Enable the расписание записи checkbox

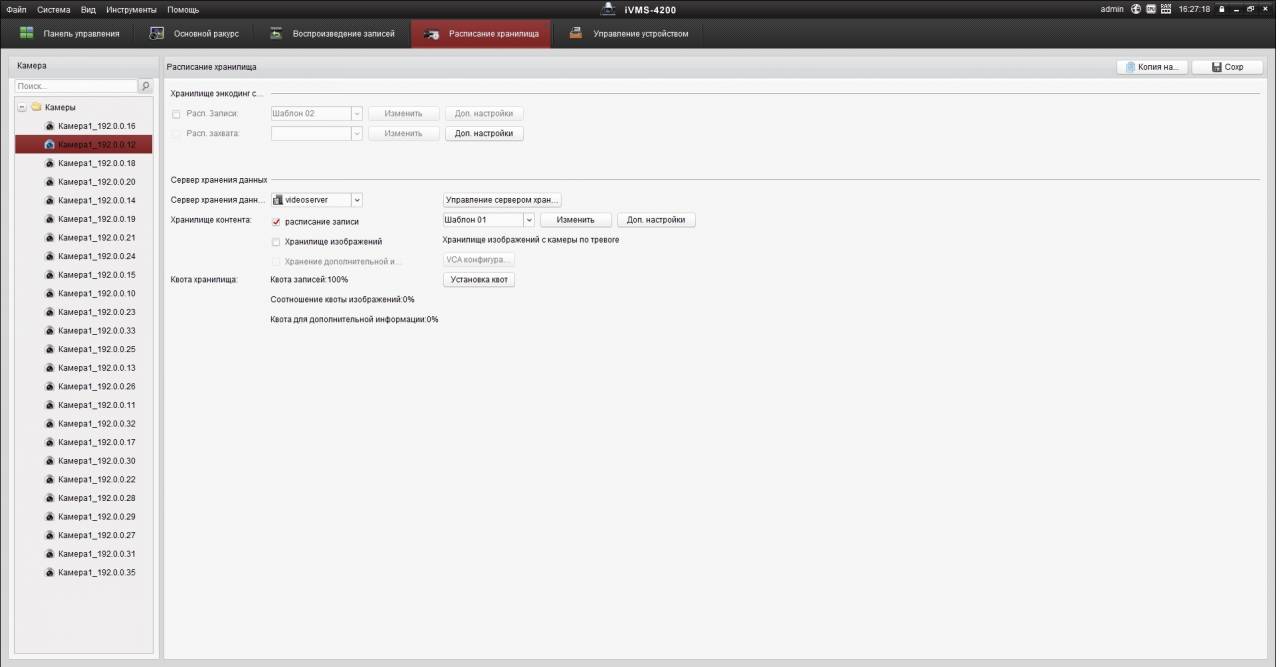click(x=276, y=221)
